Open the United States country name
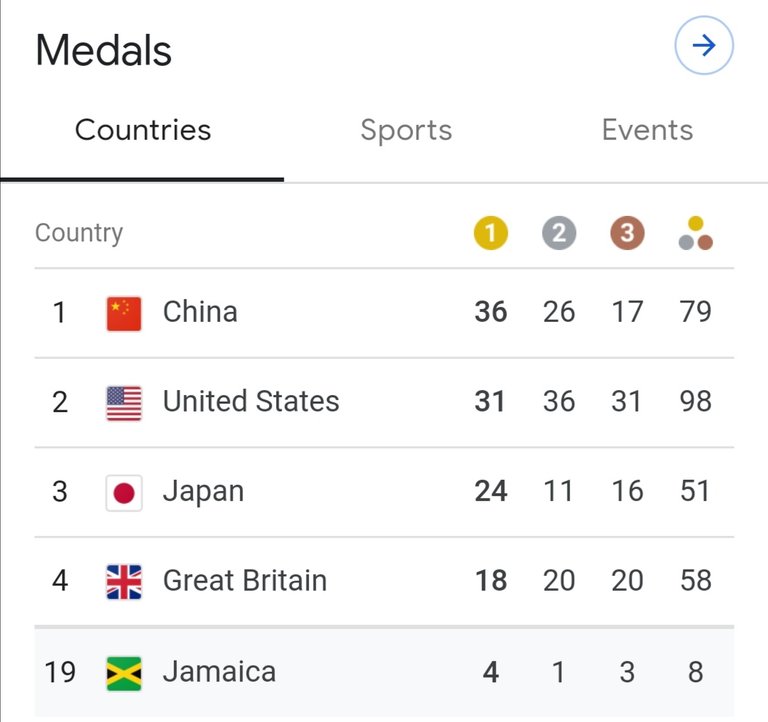The width and height of the screenshot is (768, 722). (251, 401)
